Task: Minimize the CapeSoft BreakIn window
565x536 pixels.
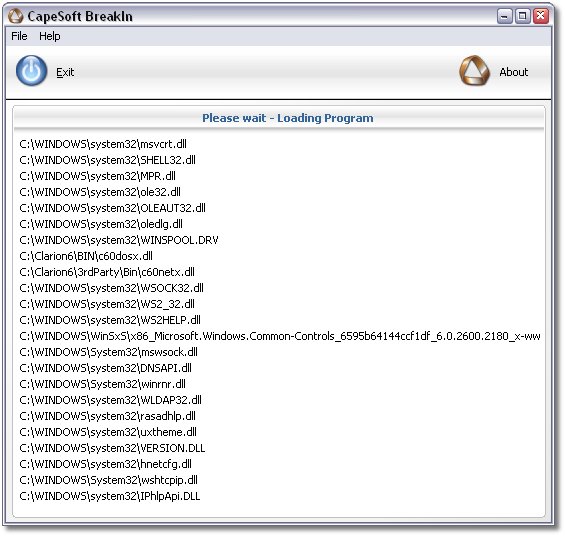Action: (504, 16)
